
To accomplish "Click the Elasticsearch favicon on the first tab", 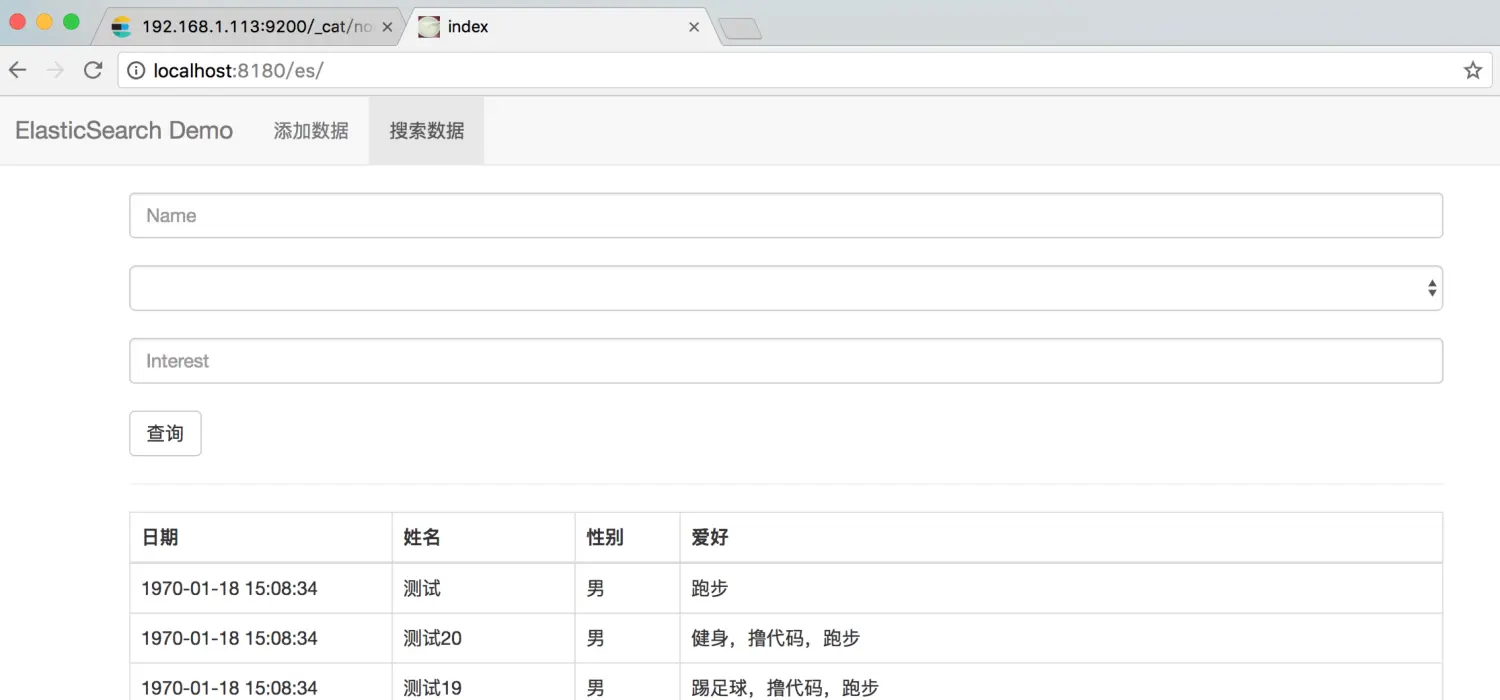I will (121, 27).
